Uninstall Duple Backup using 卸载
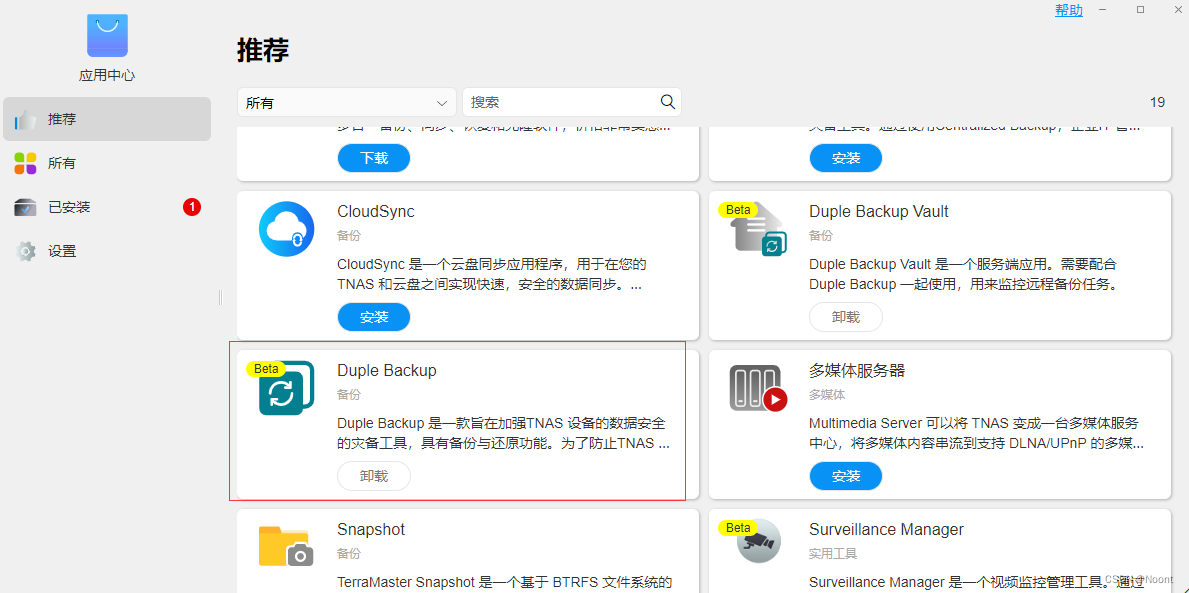Image resolution: width=1189 pixels, height=593 pixels. tap(373, 475)
